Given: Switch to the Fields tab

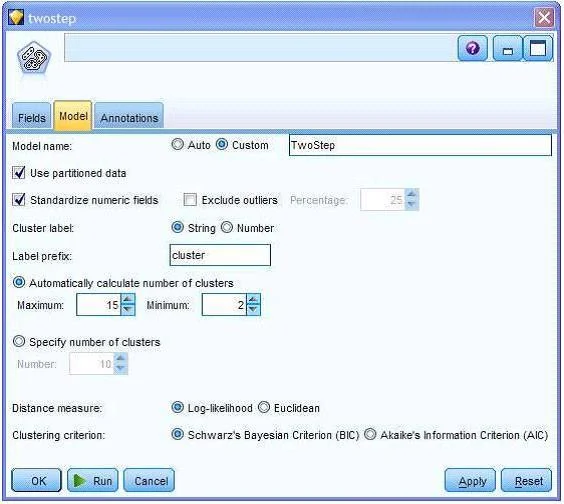Looking at the screenshot, I should (x=32, y=116).
